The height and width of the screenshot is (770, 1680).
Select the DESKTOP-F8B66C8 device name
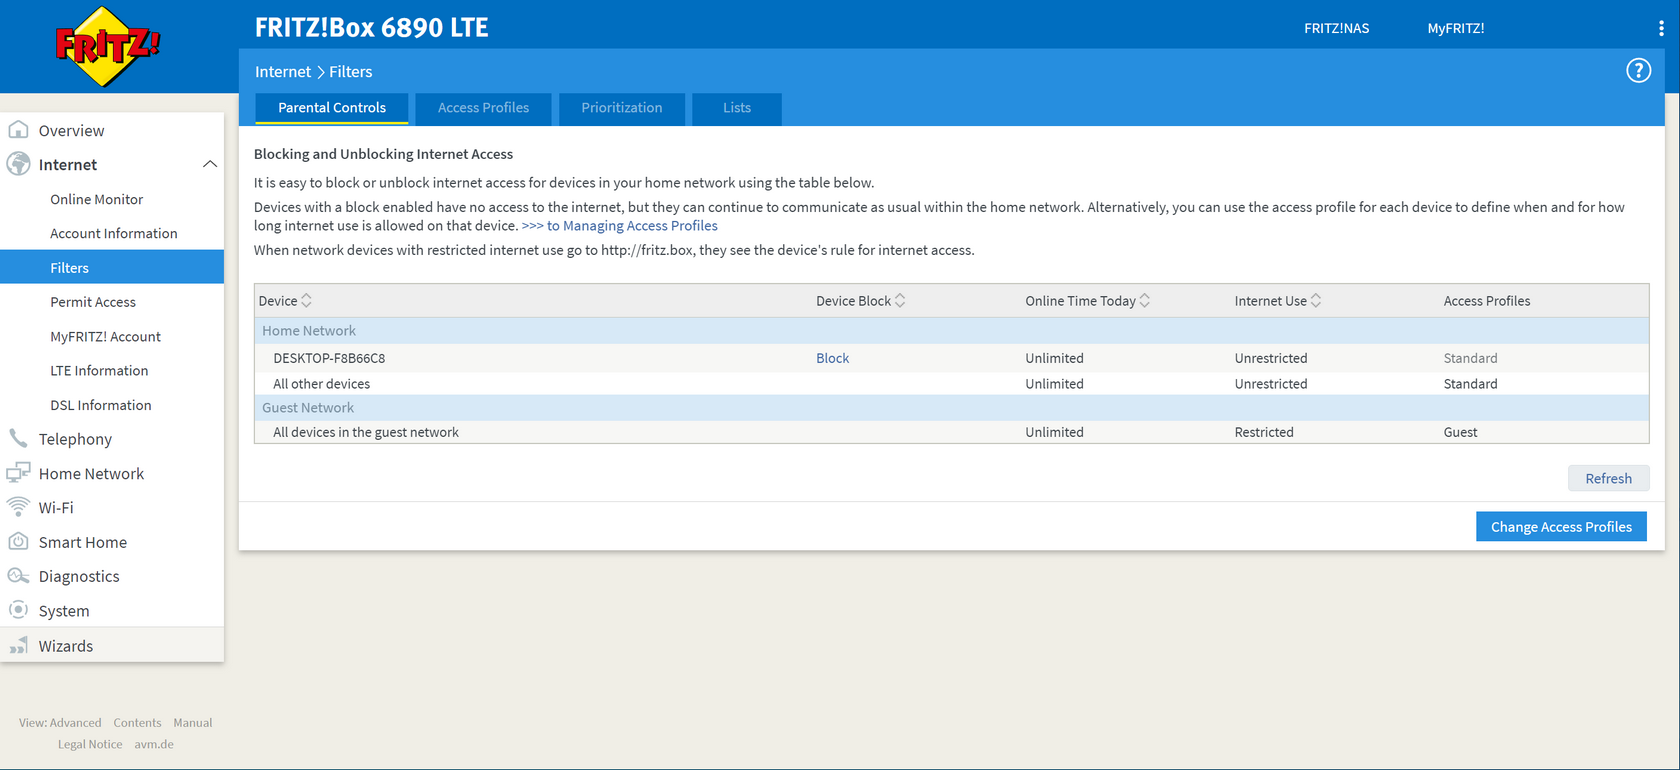click(329, 358)
